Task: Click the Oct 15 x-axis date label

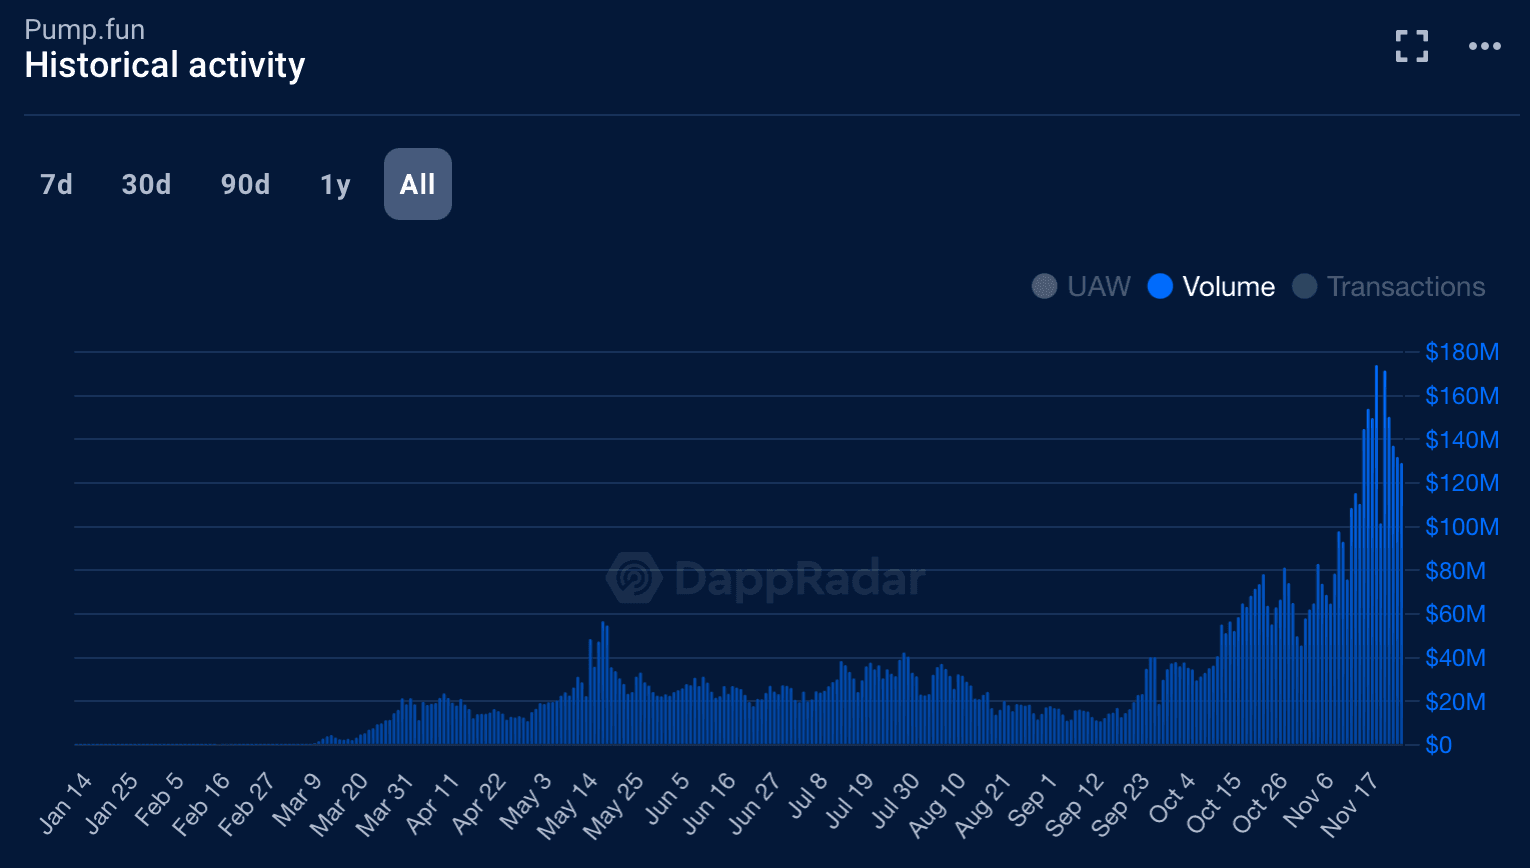Action: click(1213, 803)
